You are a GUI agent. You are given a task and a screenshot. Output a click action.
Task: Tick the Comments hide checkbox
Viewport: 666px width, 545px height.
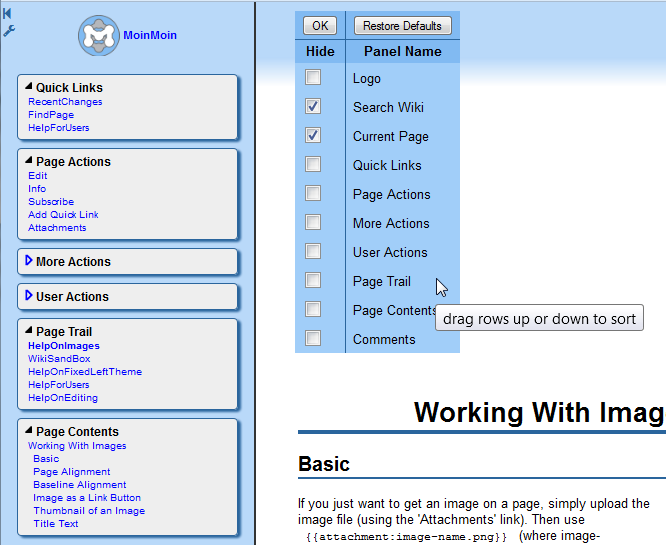[x=313, y=339]
